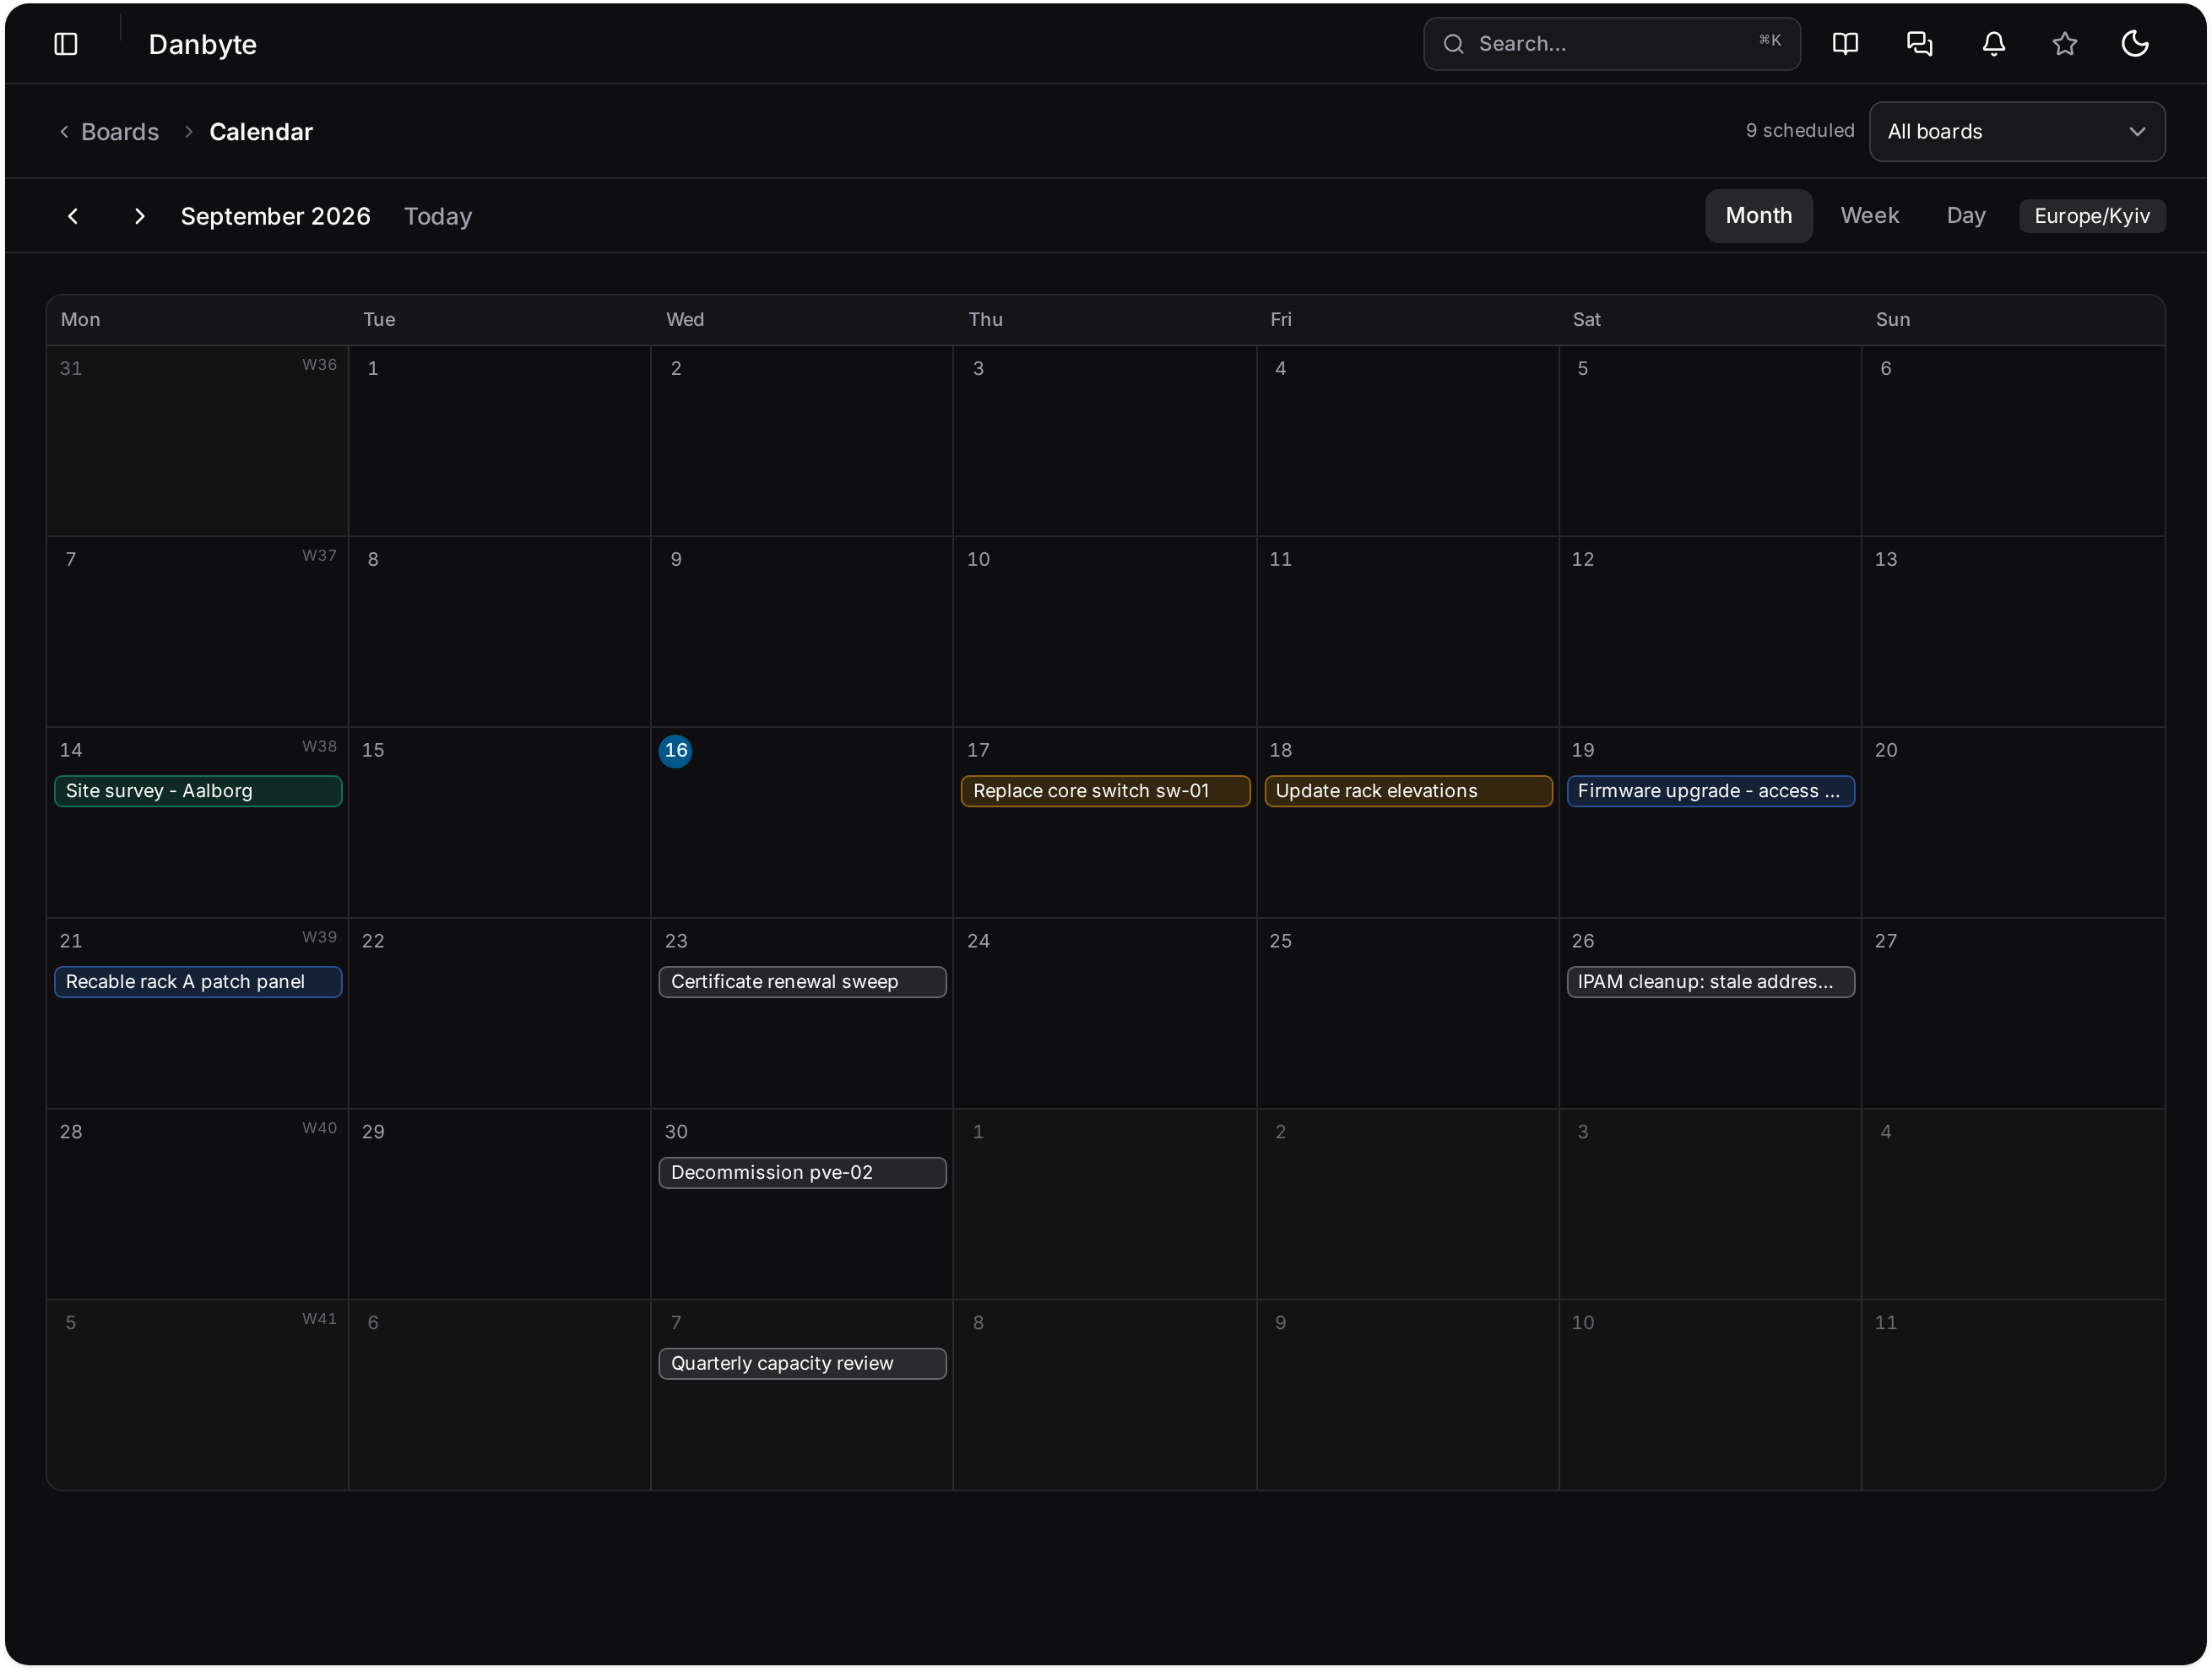This screenshot has width=2212, height=1672.
Task: Click week label W38
Action: pyautogui.click(x=319, y=746)
